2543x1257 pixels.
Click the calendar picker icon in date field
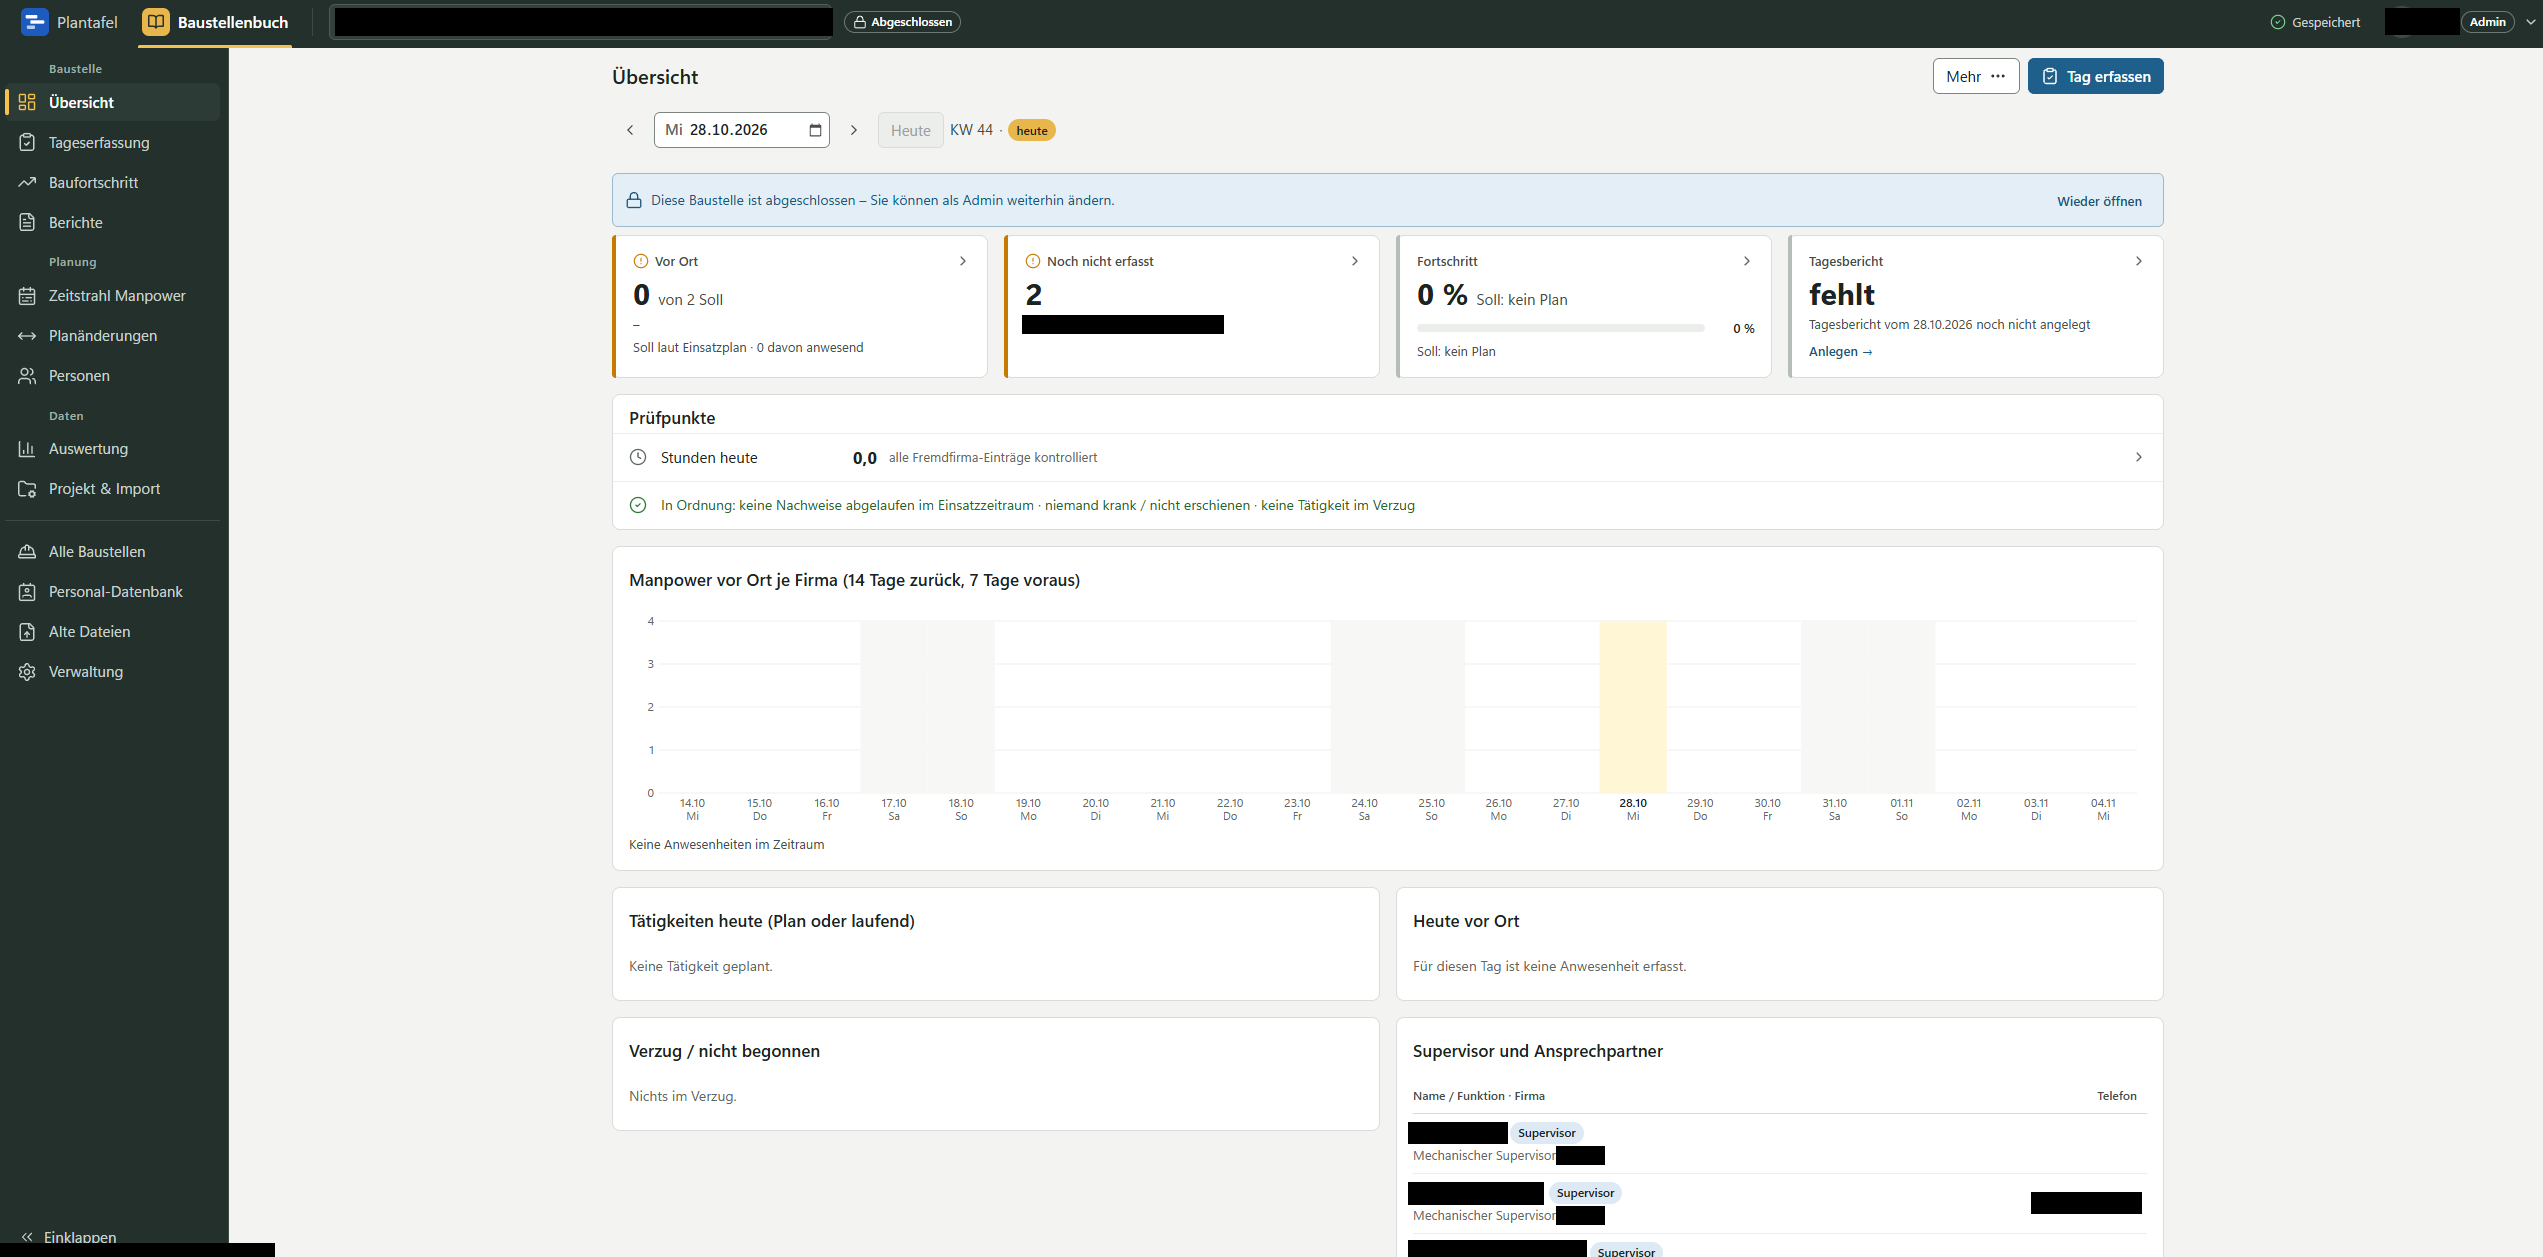point(815,130)
